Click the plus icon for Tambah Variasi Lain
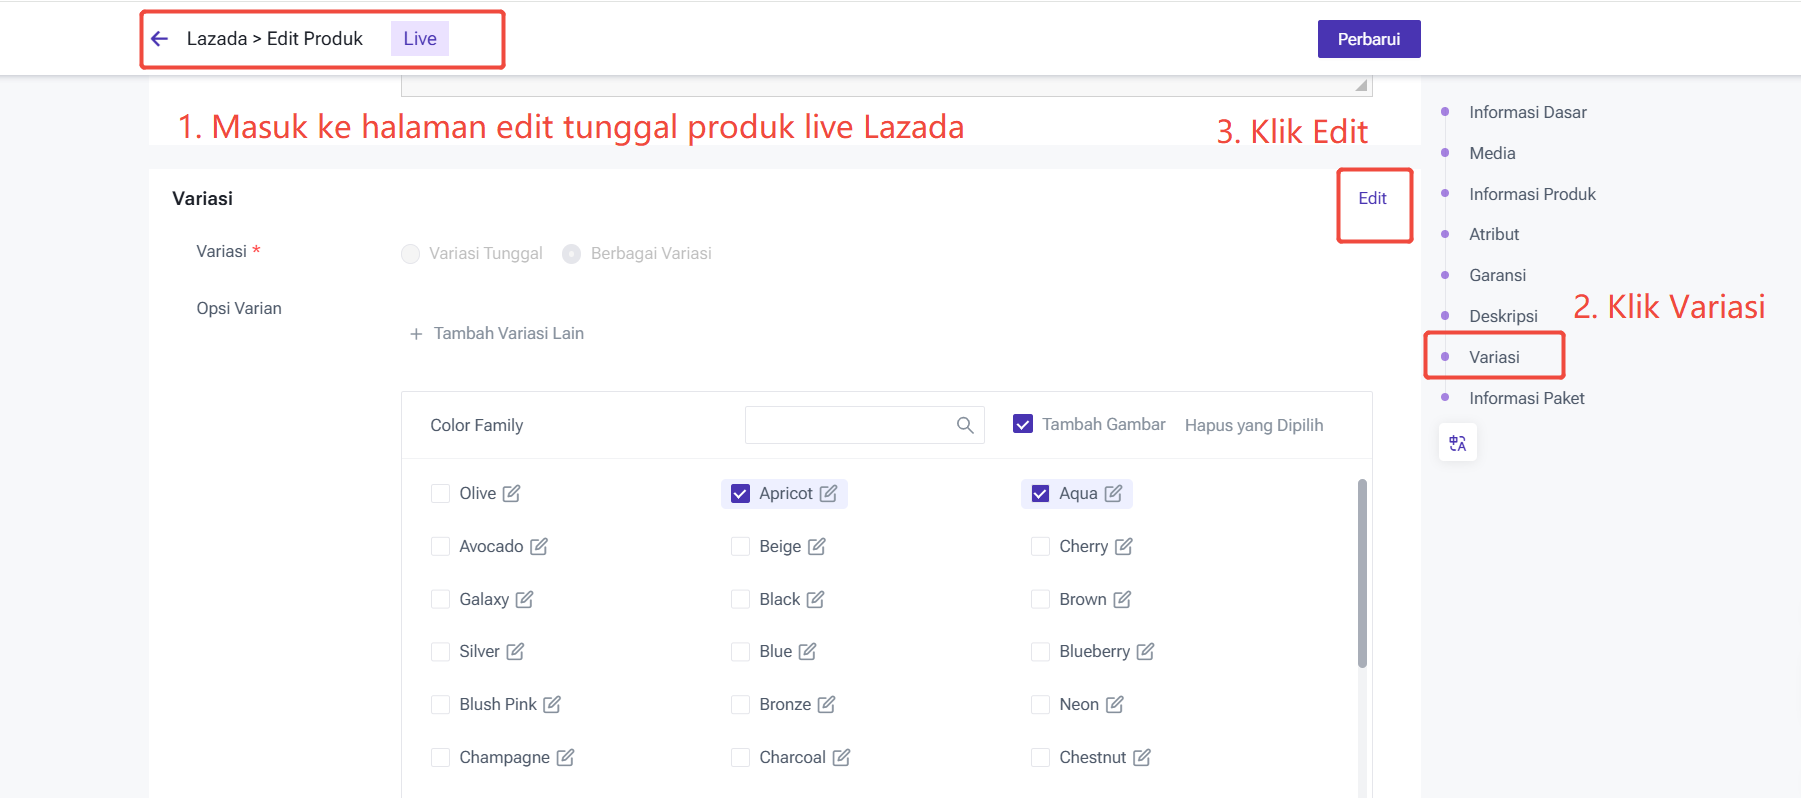 tap(416, 334)
